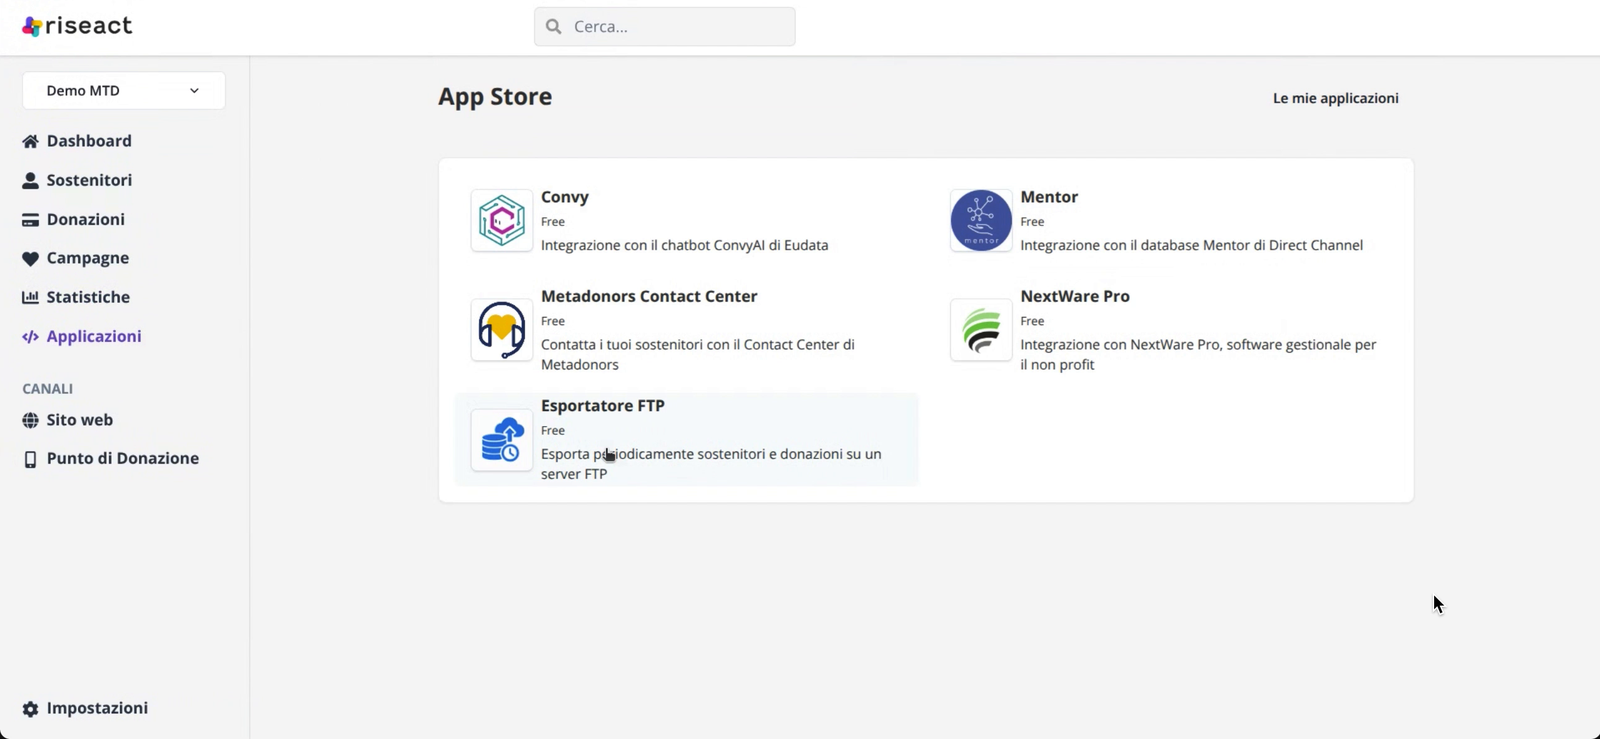Viewport: 1600px width, 739px height.
Task: Open the Mentor app icon
Action: click(x=981, y=220)
